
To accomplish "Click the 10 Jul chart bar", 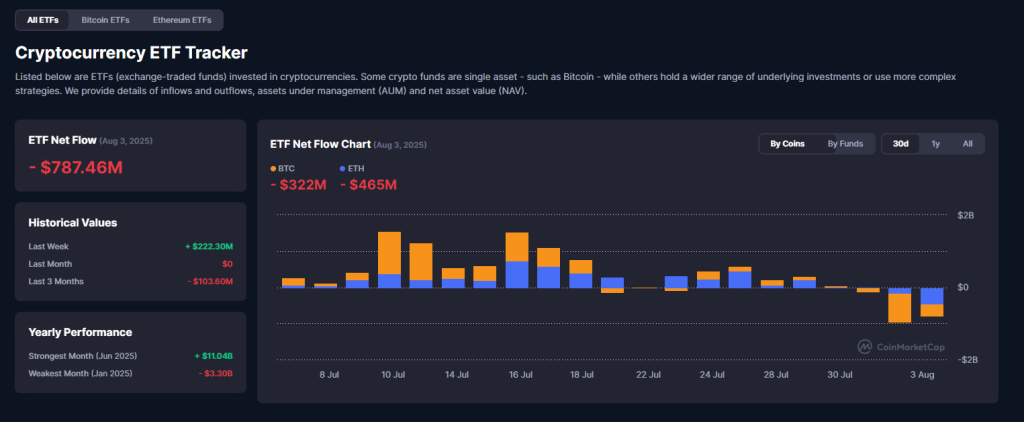I will 390,260.
